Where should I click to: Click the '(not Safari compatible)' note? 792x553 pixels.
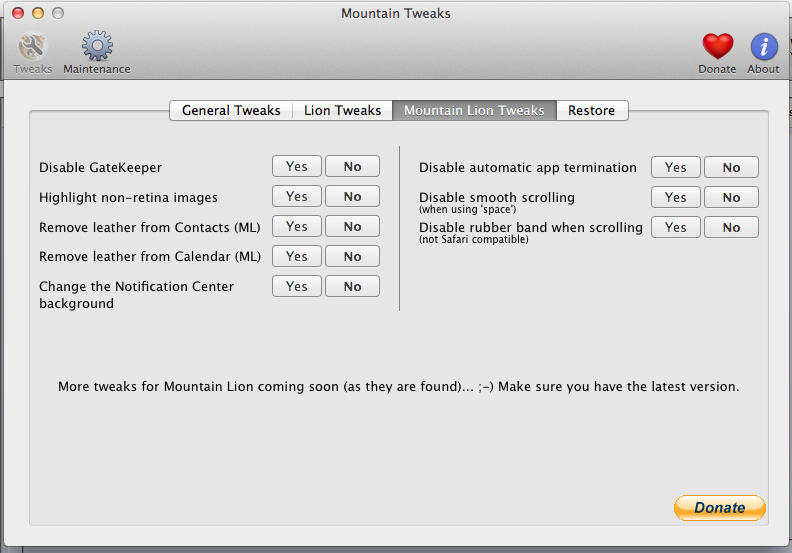474,239
